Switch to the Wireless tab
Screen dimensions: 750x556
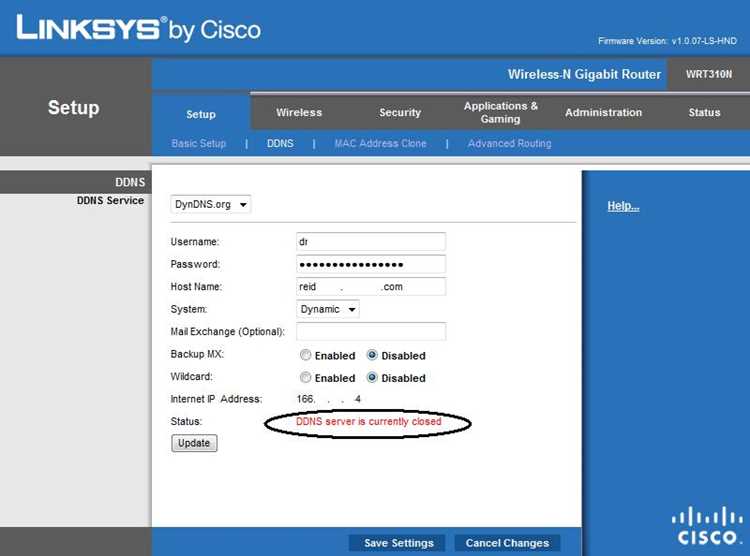point(299,112)
